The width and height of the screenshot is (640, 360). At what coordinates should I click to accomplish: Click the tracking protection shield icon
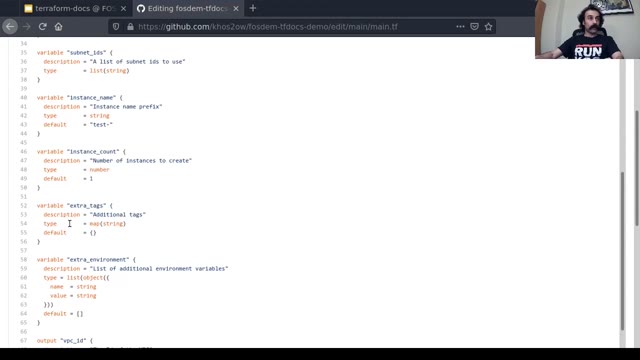116,27
